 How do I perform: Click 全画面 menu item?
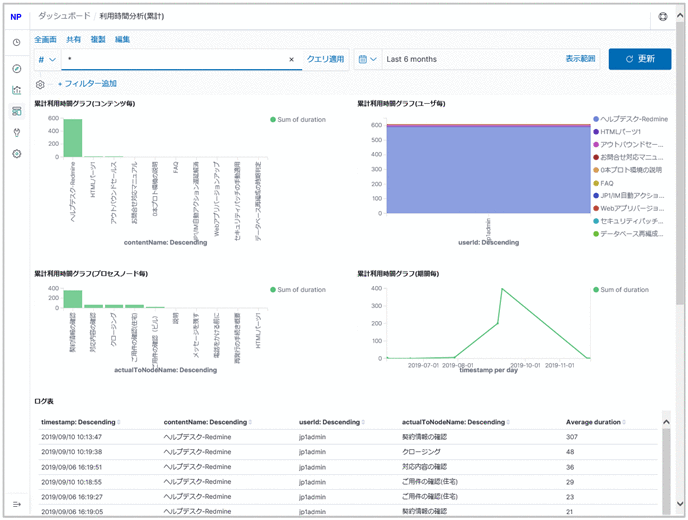(45, 39)
